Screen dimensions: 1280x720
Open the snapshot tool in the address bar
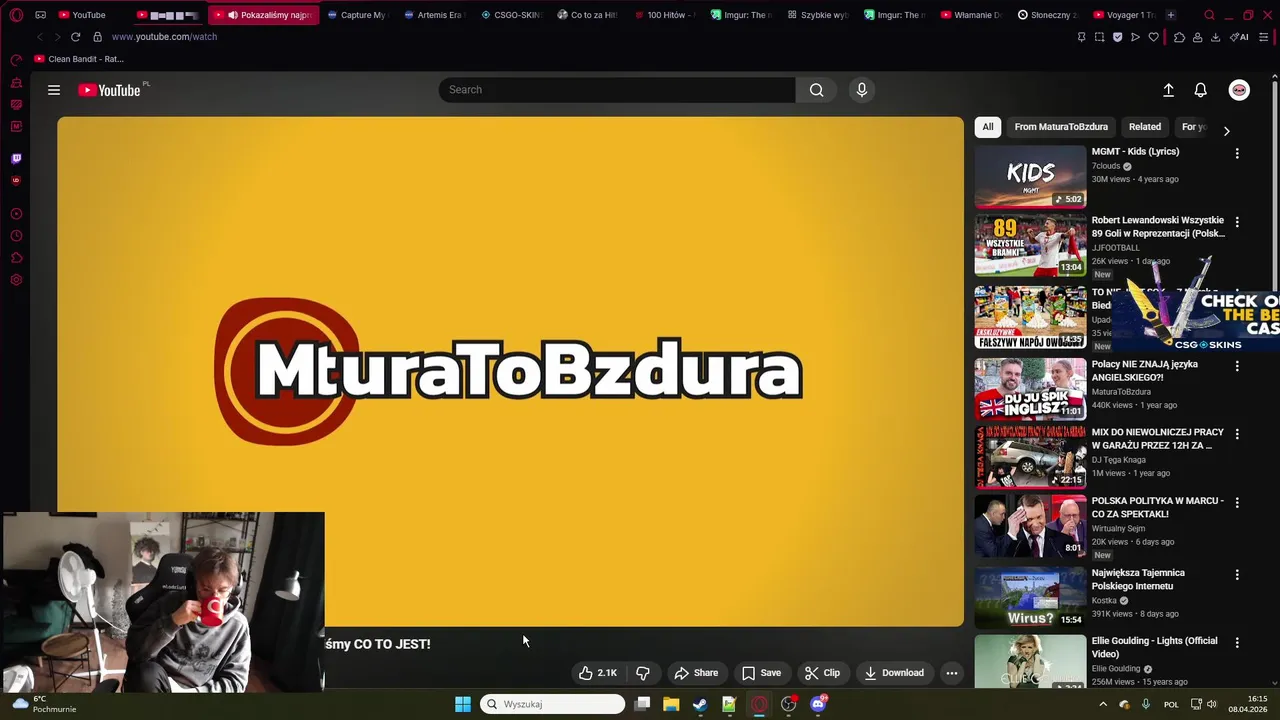pos(1099,37)
